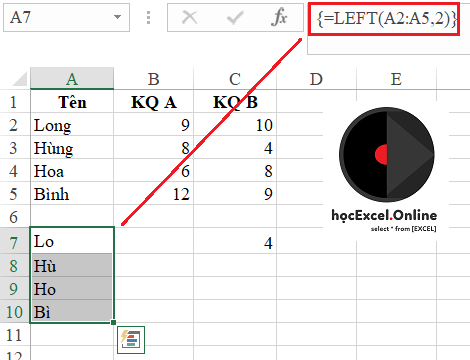Select row 11 header
Viewport: 470px width, 360px height.
point(15,334)
